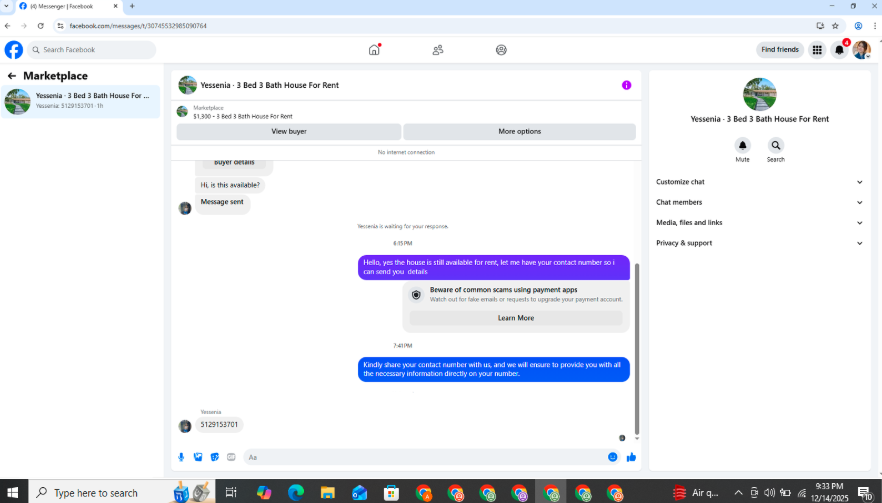Click More options button
Screen dimensions: 882x503
point(519,131)
